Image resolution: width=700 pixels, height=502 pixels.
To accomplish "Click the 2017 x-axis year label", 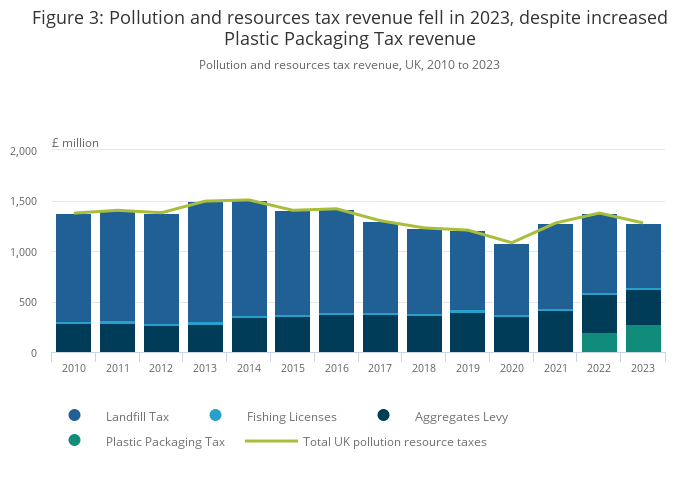I will coord(380,368).
